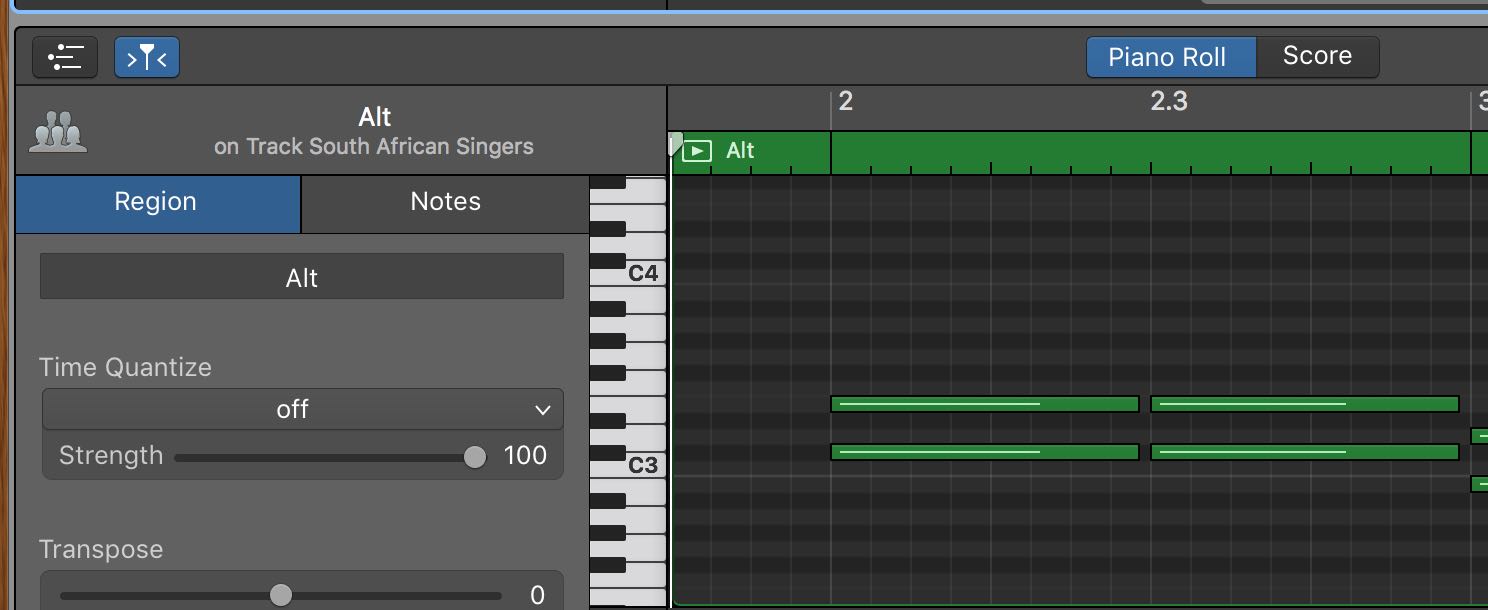
Task: Toggle the Catch Playhead button
Action: tap(147, 58)
